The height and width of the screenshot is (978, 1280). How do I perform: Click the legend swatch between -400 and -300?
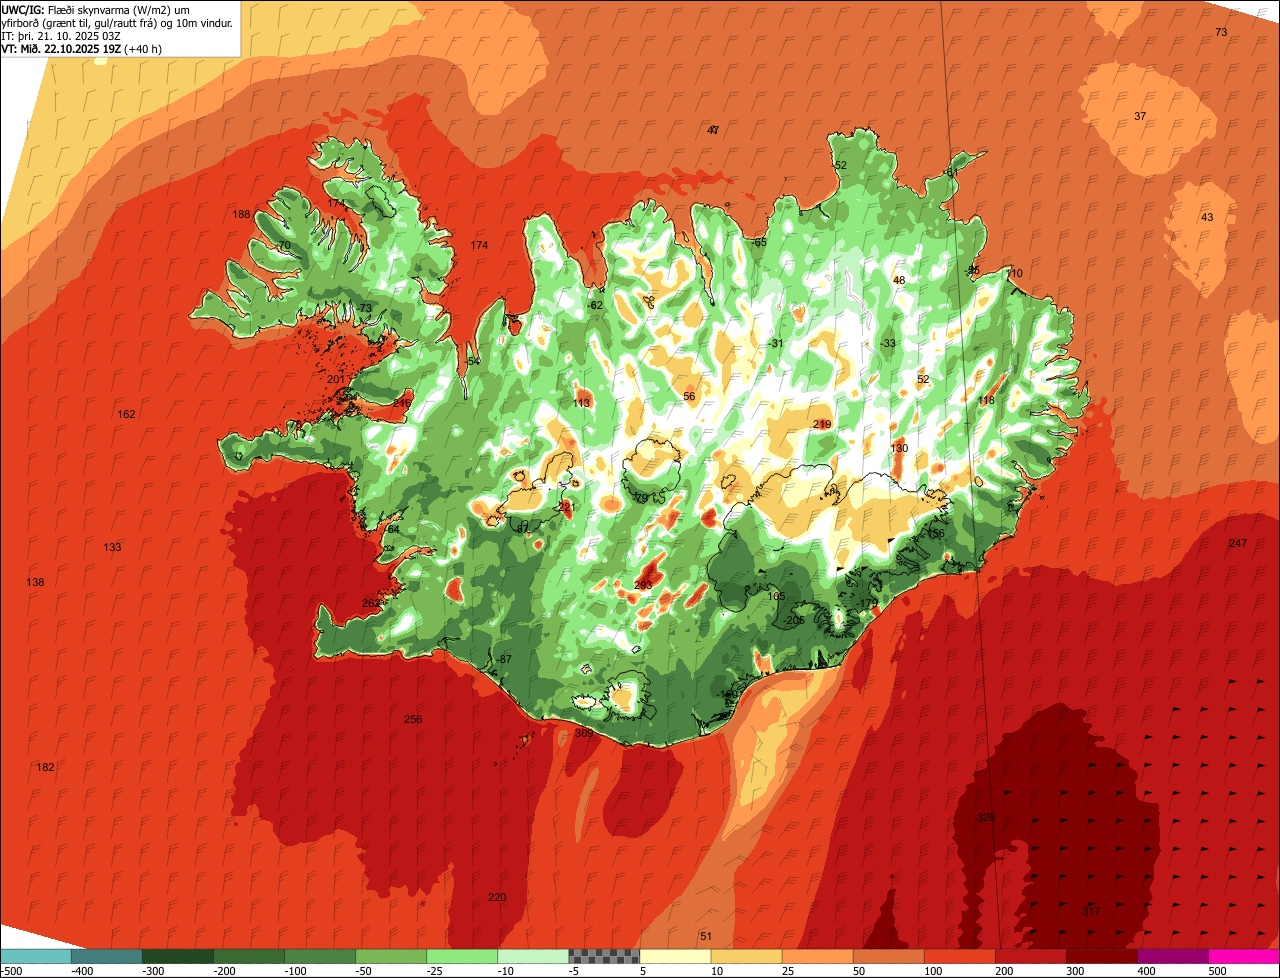[107, 956]
